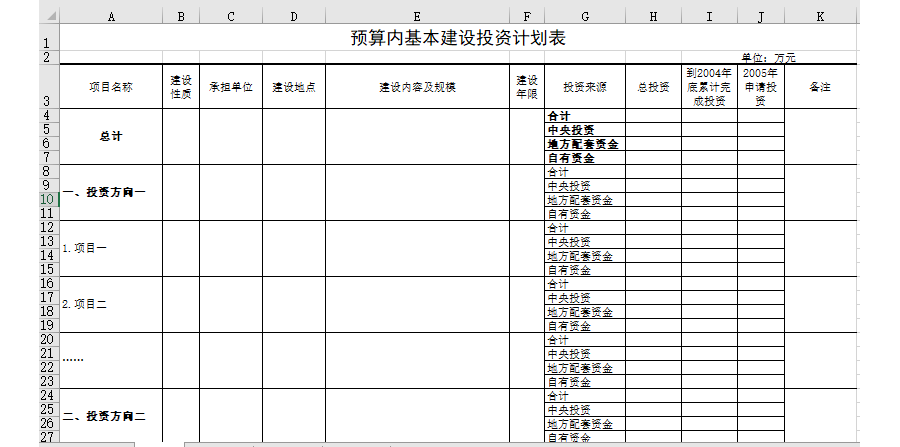900x447 pixels.
Task: Click the 备注 header cell
Action: coord(820,87)
